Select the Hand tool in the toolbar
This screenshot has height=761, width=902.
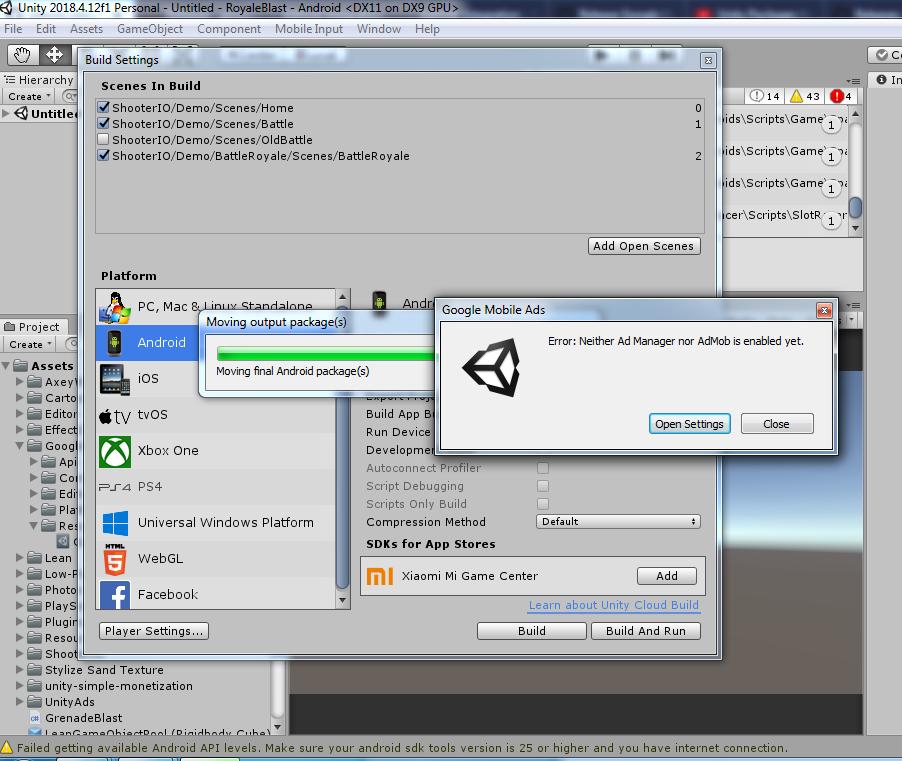pos(21,54)
